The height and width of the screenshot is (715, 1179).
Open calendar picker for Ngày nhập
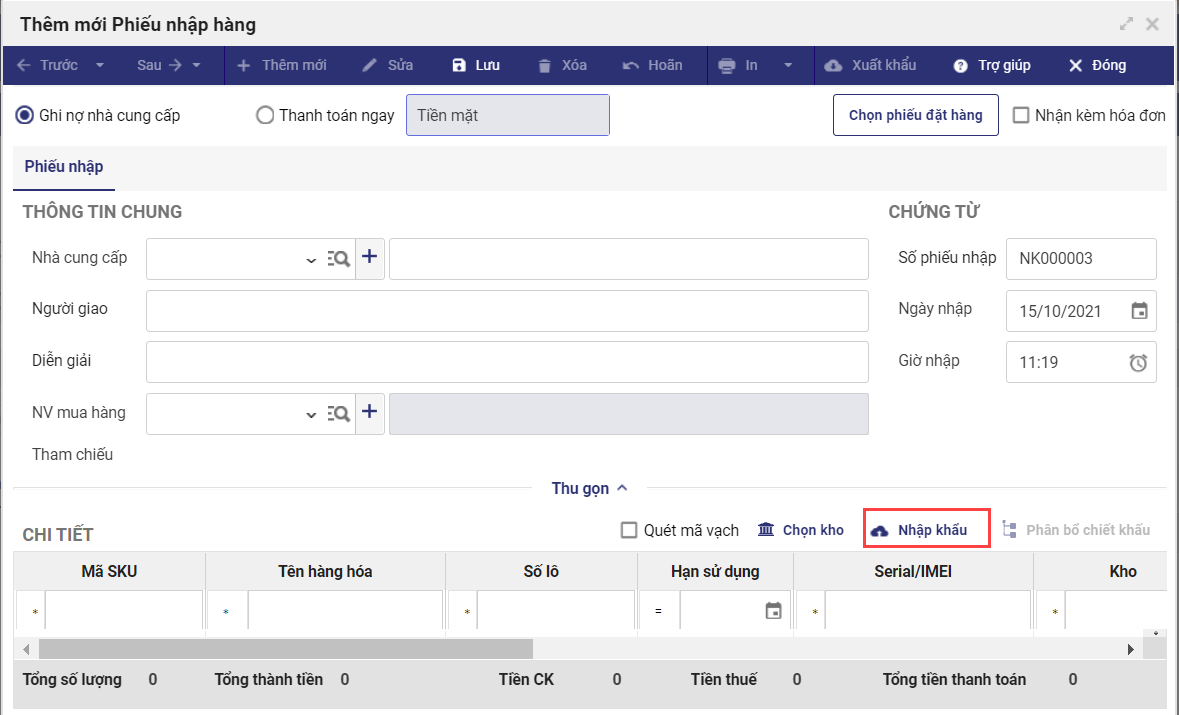click(x=1139, y=311)
